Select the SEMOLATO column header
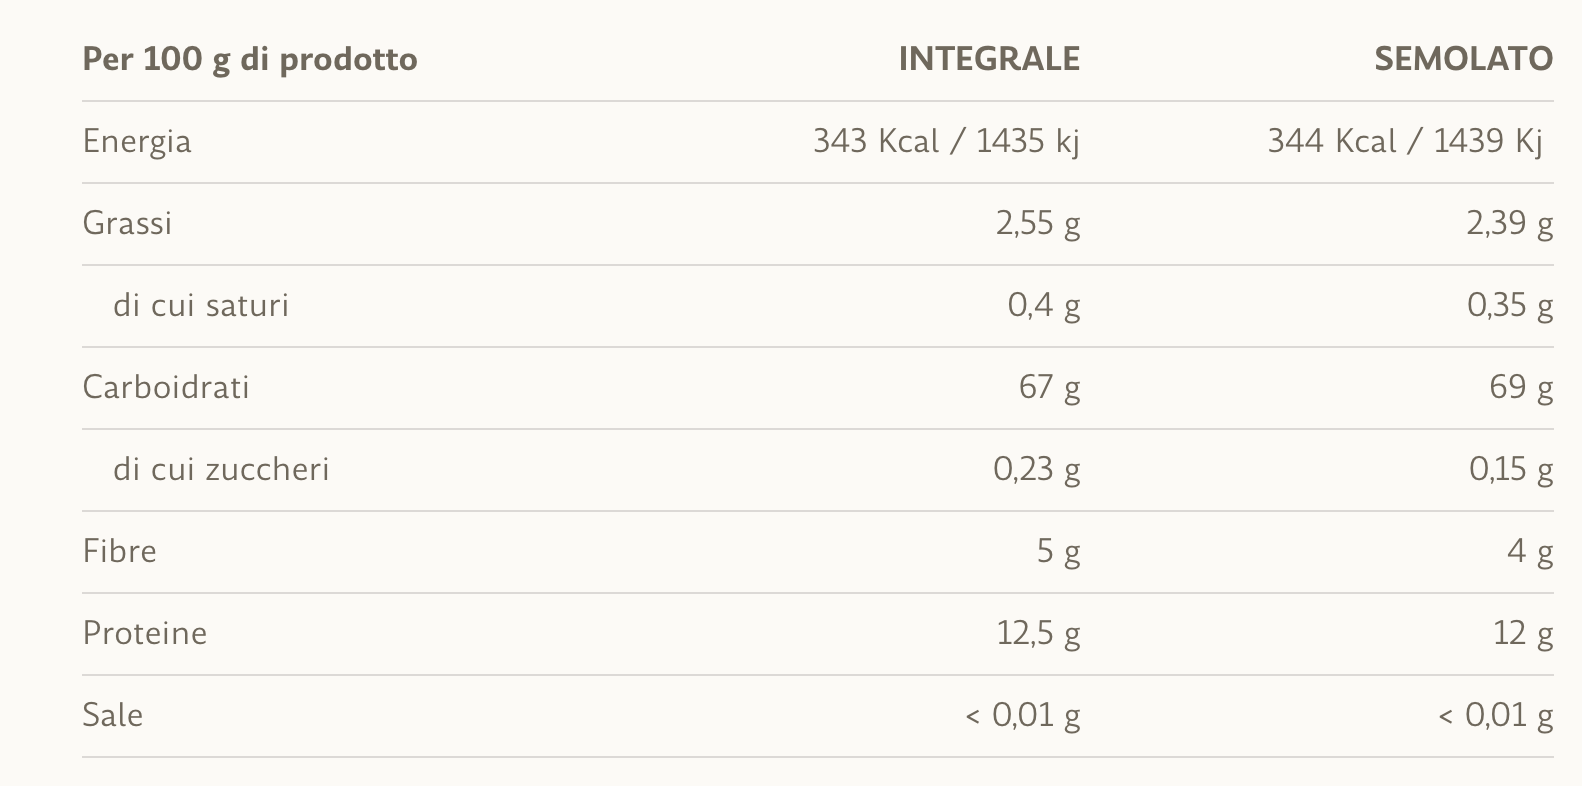 click(1463, 60)
